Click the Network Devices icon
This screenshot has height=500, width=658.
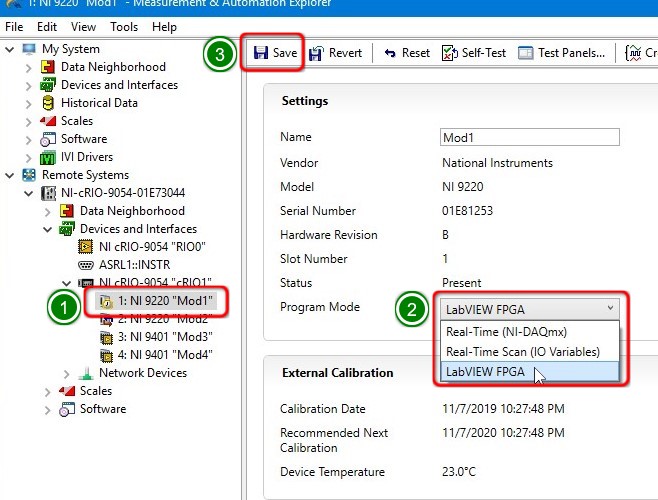click(86, 373)
